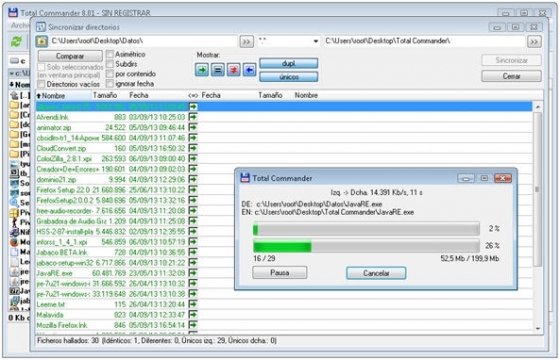Cancel the file copy operation
This screenshot has height=360, width=560.
376,273
